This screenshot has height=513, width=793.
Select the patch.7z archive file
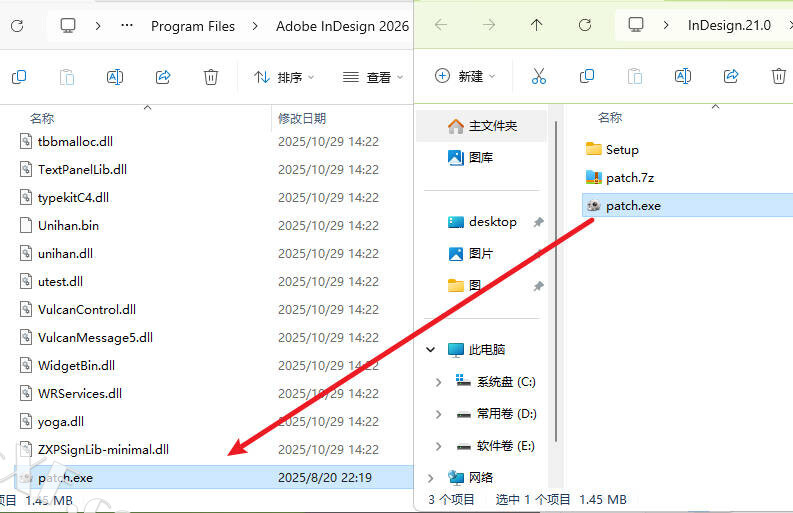(x=629, y=177)
